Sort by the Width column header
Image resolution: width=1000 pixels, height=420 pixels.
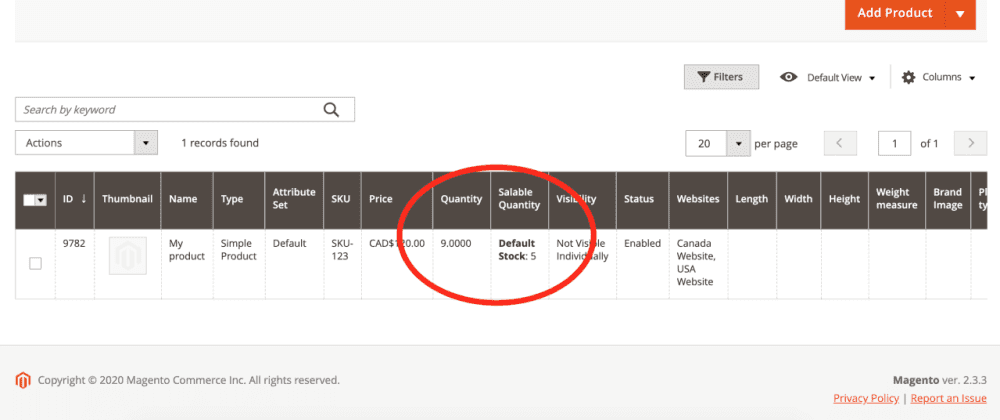tap(798, 199)
